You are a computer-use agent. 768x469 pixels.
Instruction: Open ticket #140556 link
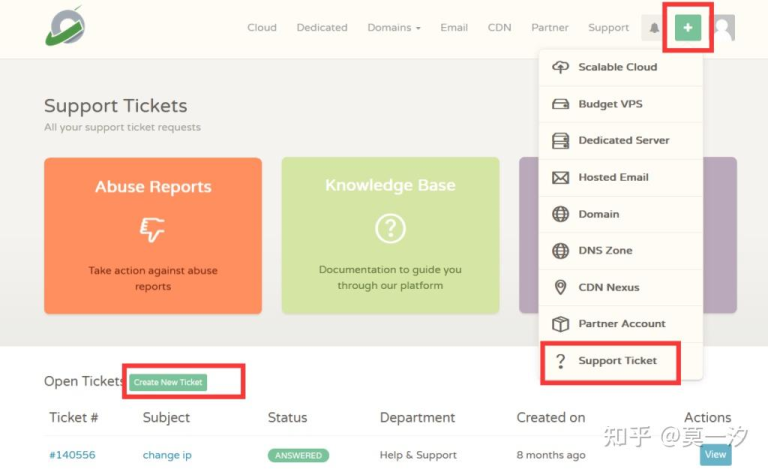(72, 455)
